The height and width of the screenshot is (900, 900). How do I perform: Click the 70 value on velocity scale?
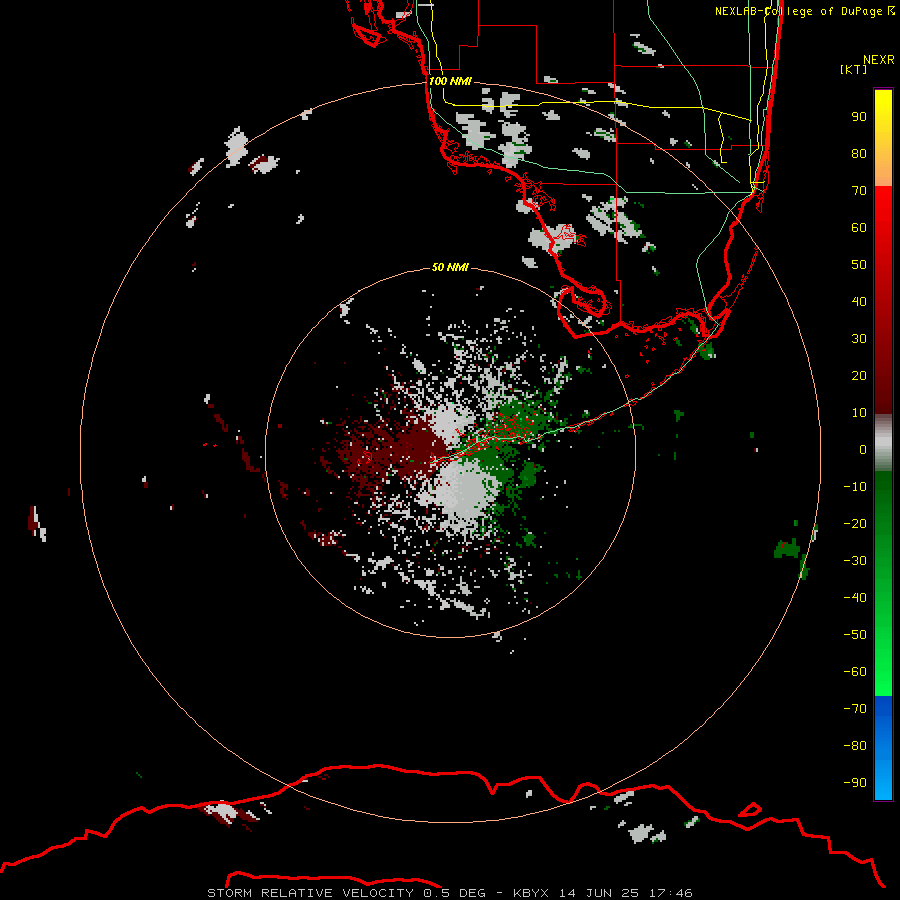[x=859, y=191]
